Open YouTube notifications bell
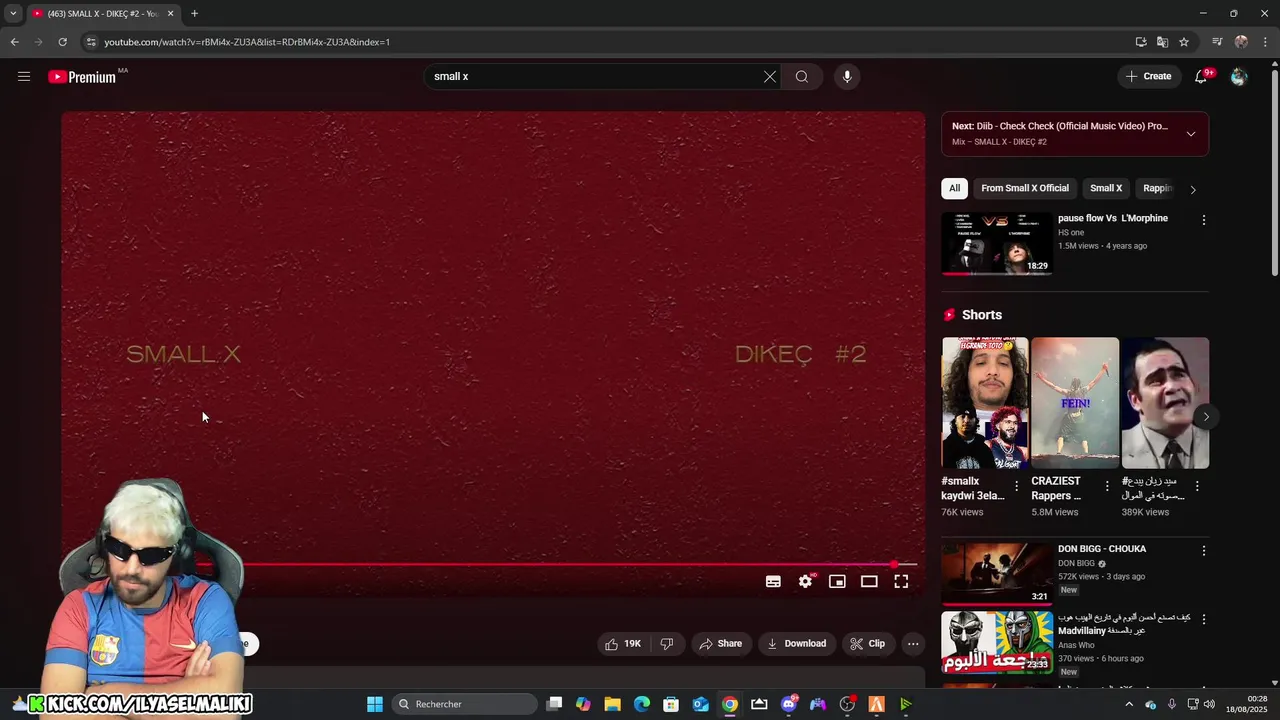 click(x=1201, y=77)
